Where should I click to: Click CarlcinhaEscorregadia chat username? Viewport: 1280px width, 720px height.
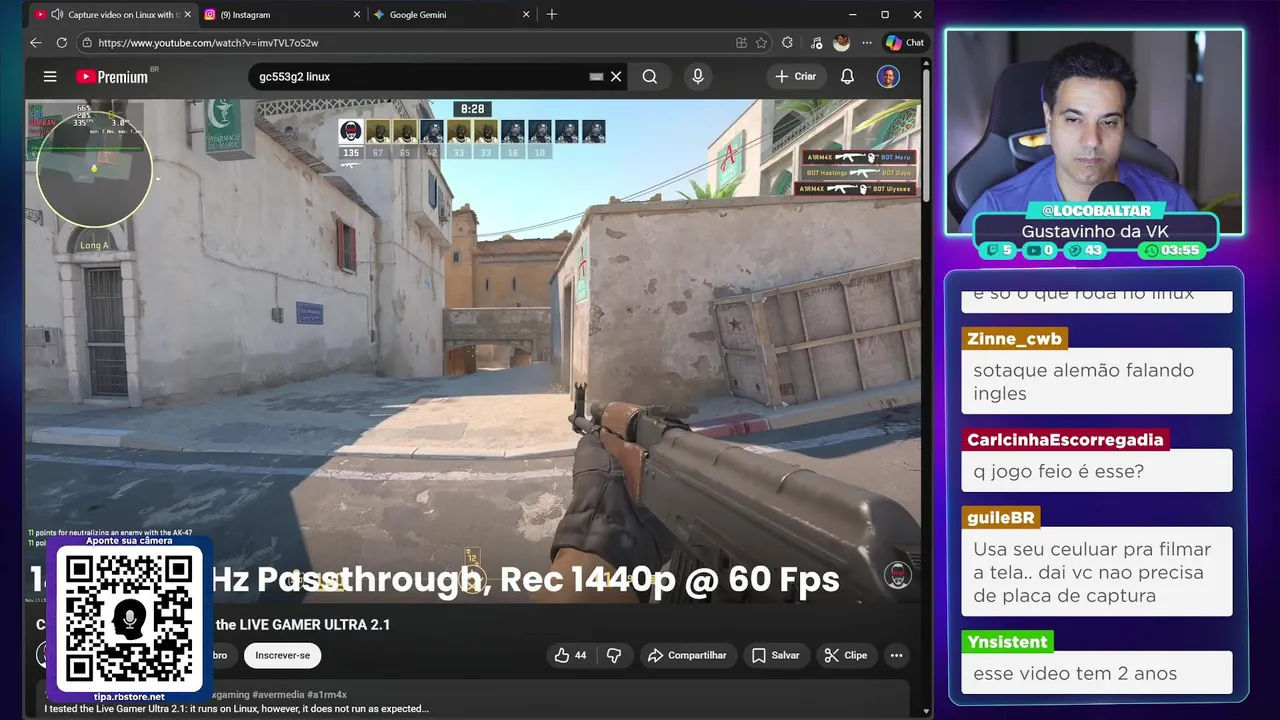1065,439
